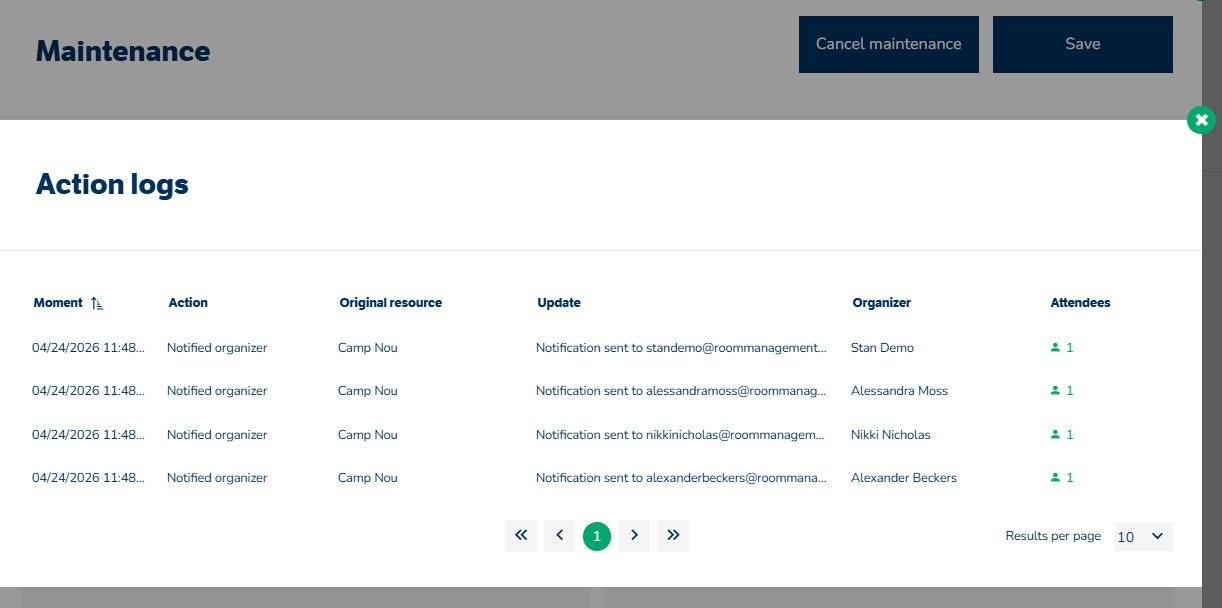This screenshot has height=608, width=1222.
Task: View attendees for Alessandra Moss row
Action: [1061, 391]
